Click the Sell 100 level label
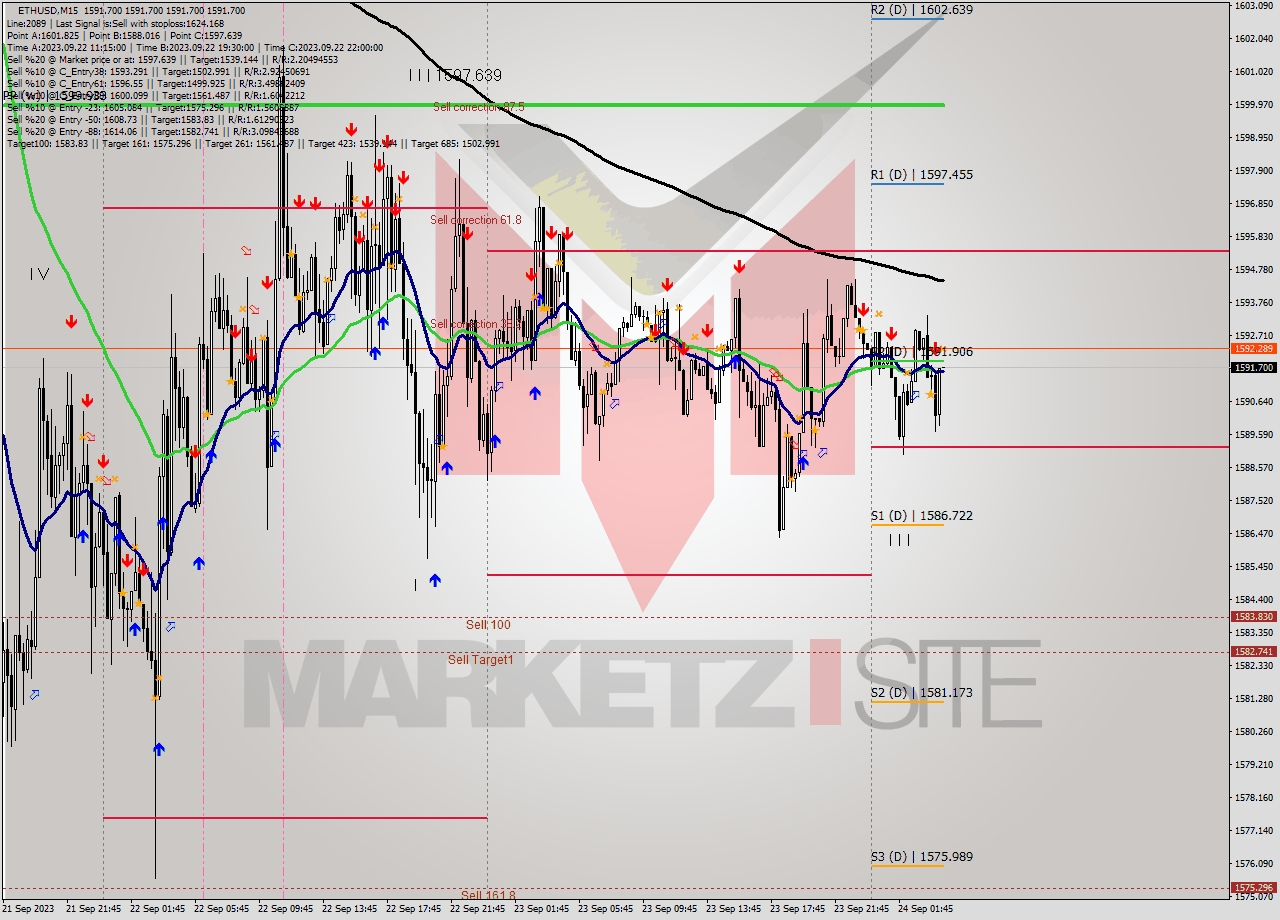The width and height of the screenshot is (1280, 920). (488, 625)
